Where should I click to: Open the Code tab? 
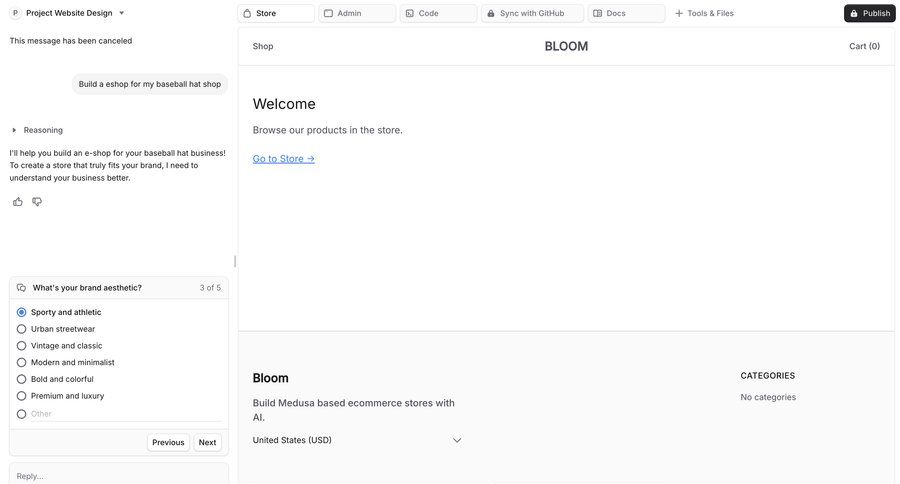(439, 13)
